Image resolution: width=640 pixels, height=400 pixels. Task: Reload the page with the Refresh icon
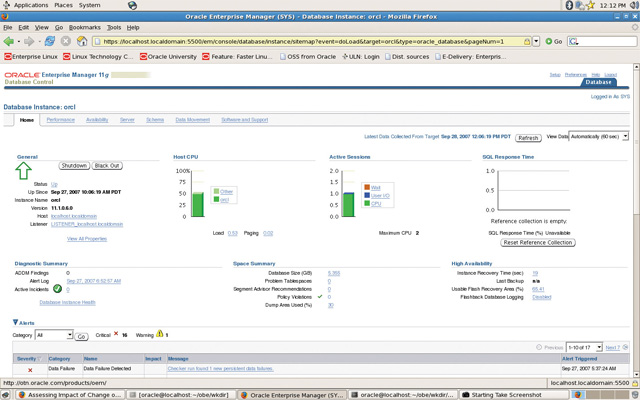click(x=50, y=41)
